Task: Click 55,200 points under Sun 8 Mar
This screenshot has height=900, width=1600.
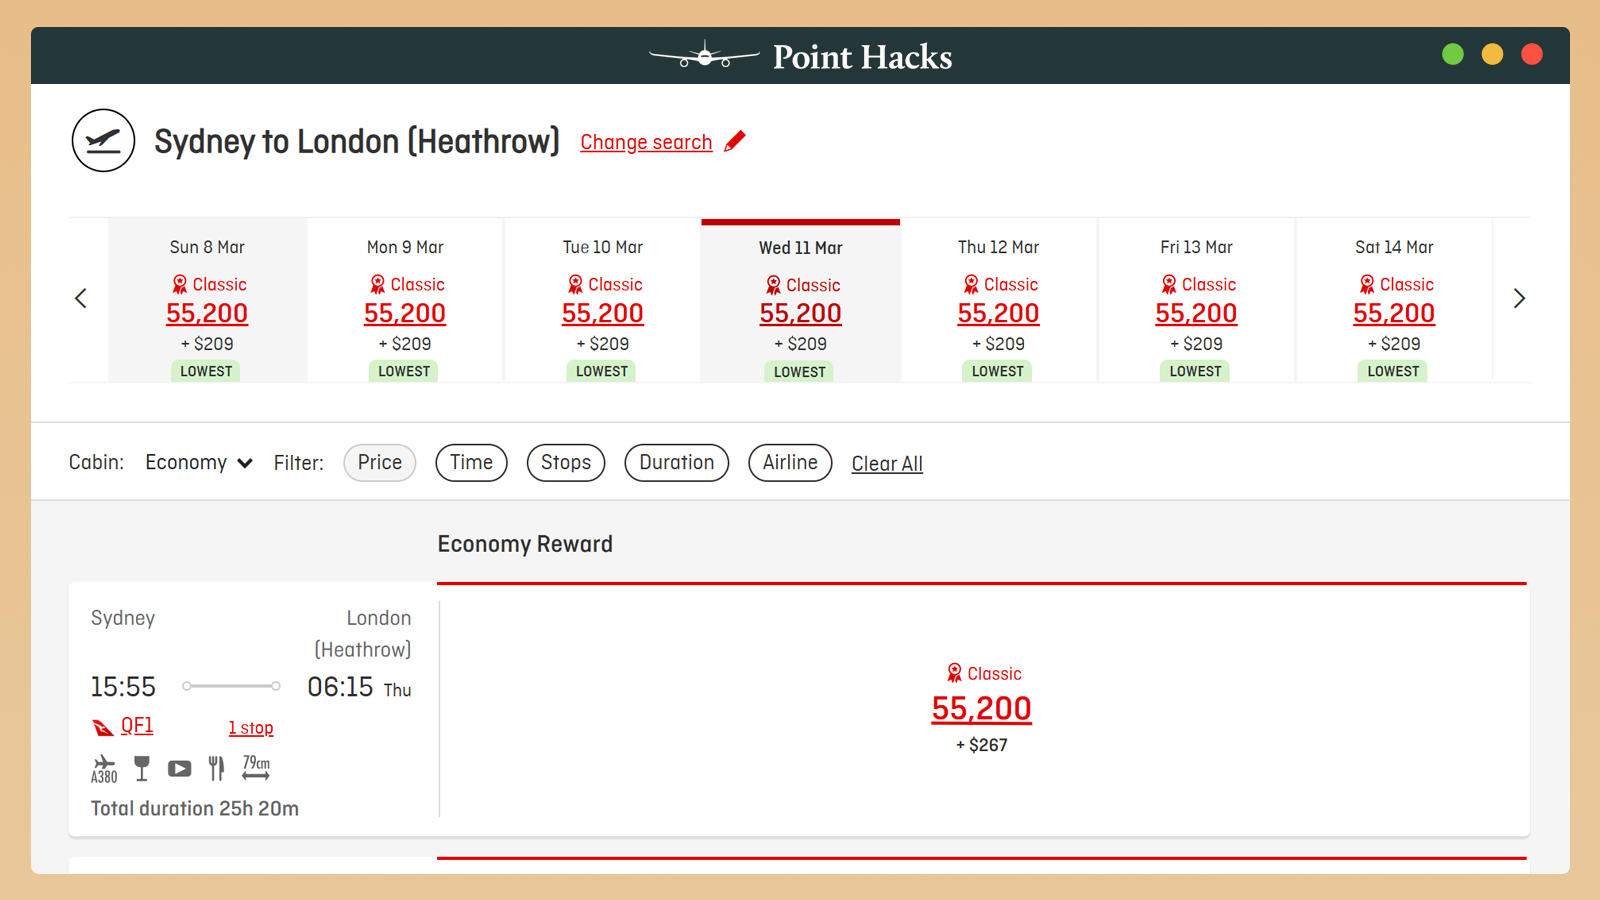Action: click(207, 314)
